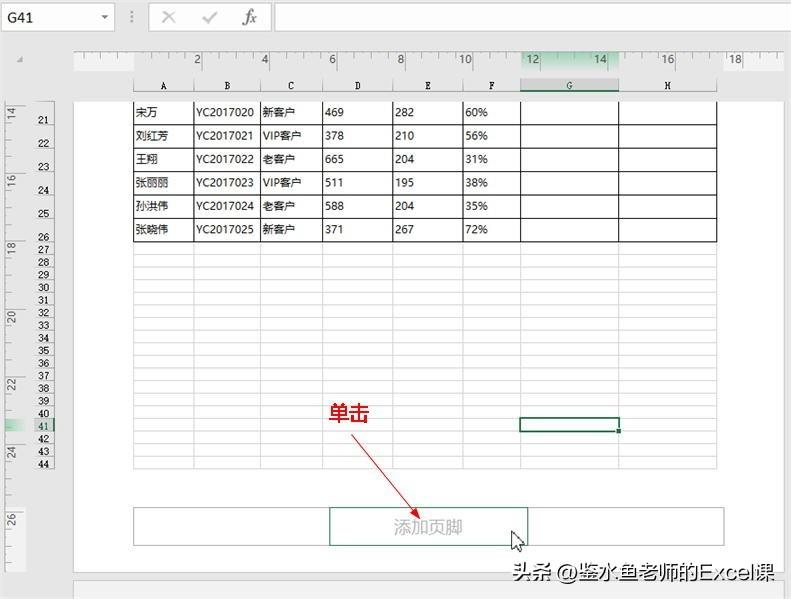
Task: Select row 35 header
Action: (43, 350)
